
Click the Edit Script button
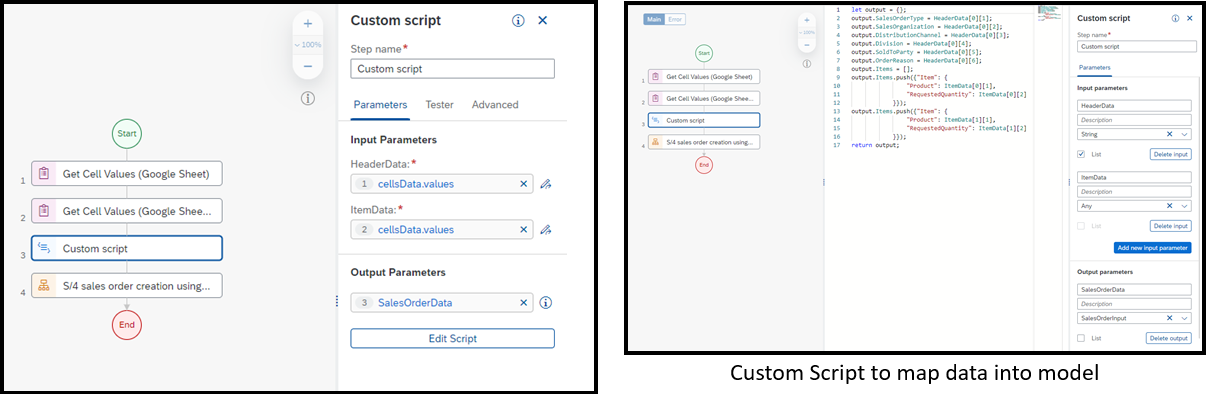(x=452, y=338)
